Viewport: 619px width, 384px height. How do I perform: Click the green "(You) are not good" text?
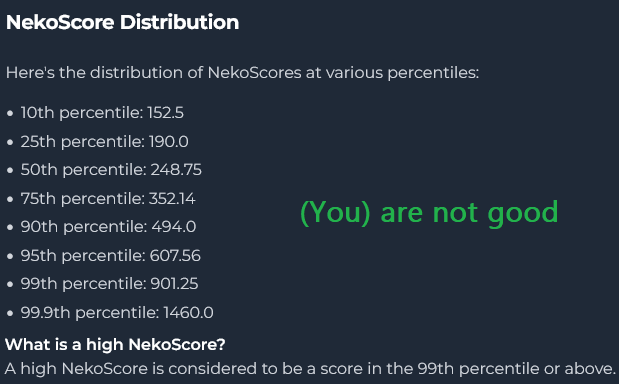click(x=429, y=213)
